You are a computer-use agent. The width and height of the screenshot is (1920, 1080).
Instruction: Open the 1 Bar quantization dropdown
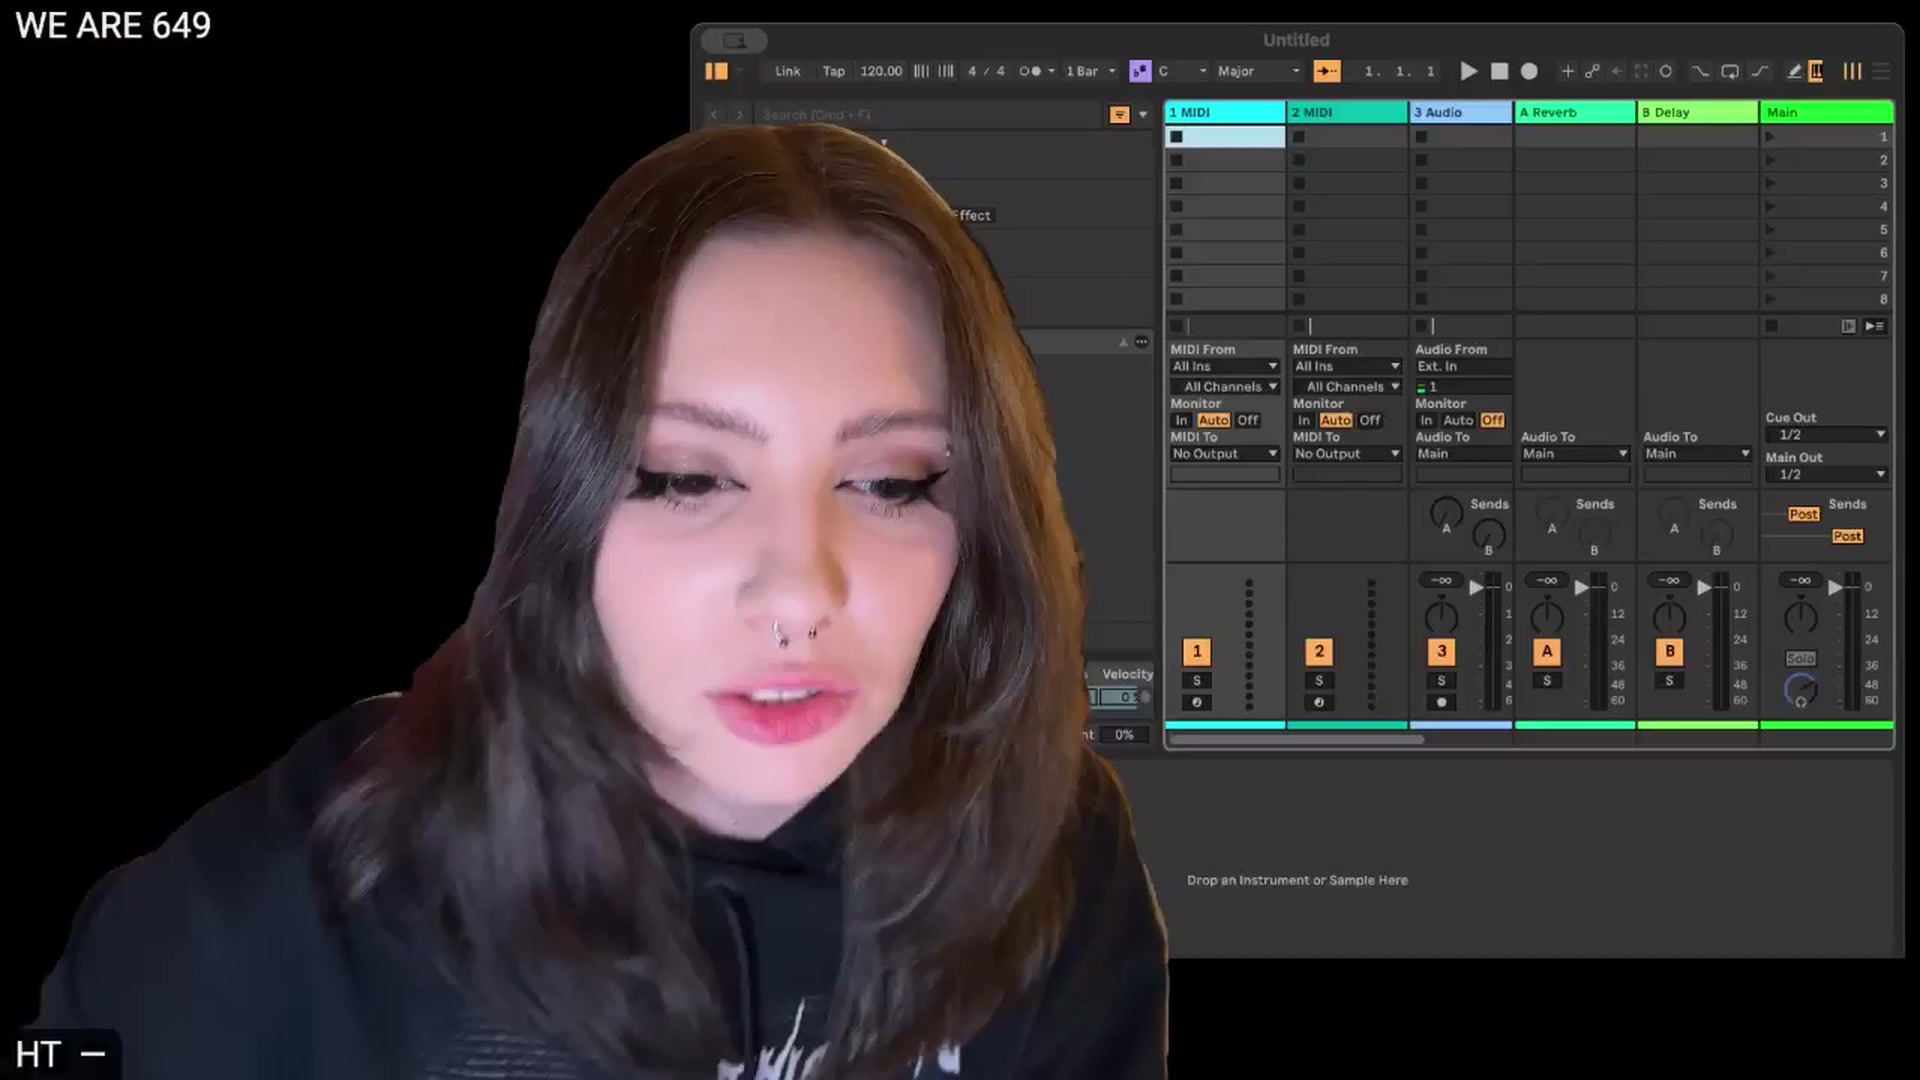pyautogui.click(x=1090, y=71)
